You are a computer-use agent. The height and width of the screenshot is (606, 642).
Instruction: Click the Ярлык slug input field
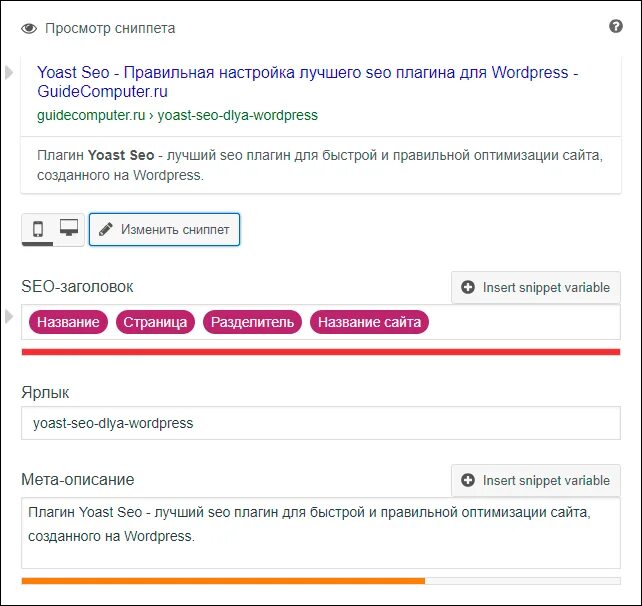pos(320,423)
